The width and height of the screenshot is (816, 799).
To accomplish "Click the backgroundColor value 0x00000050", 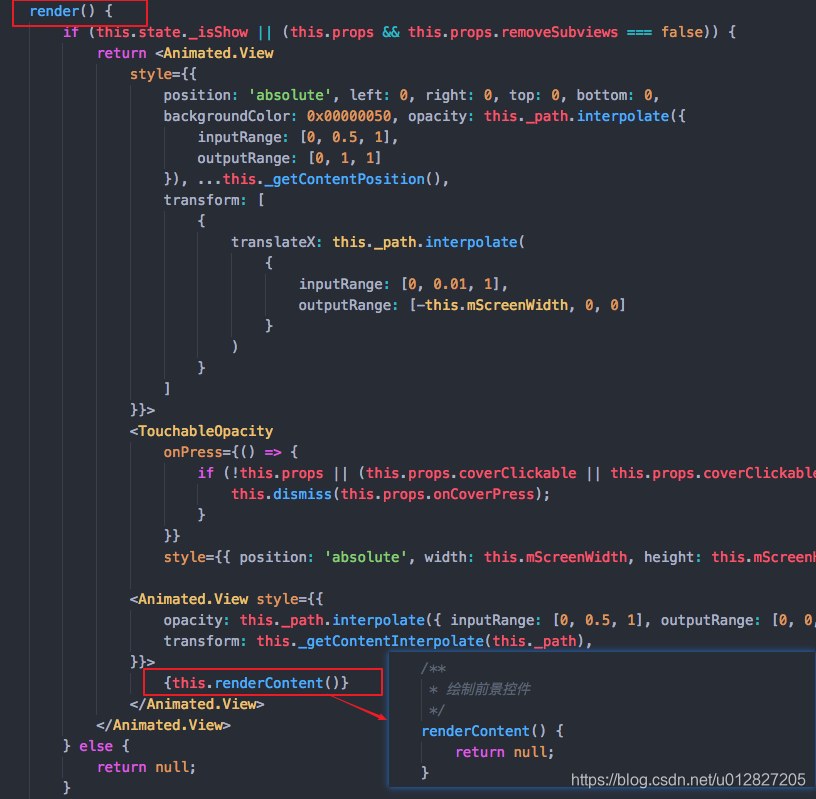I will pos(349,116).
